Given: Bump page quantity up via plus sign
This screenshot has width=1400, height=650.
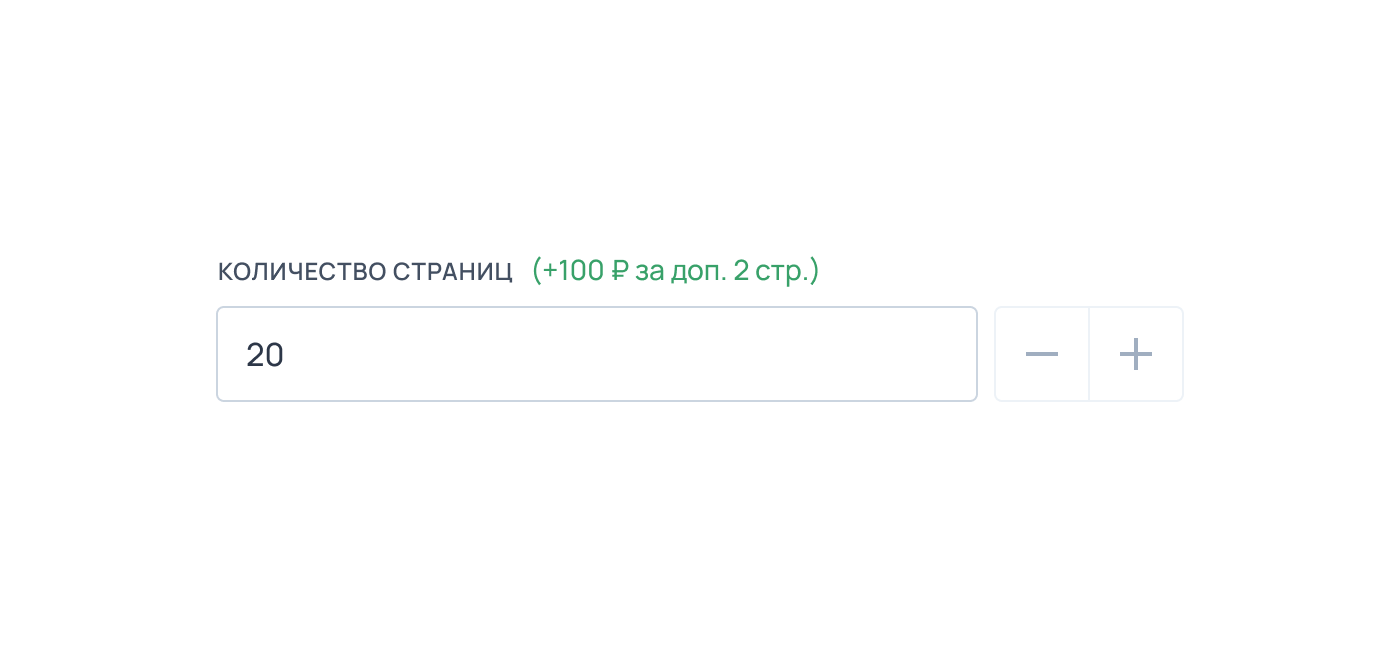Looking at the screenshot, I should (1136, 354).
